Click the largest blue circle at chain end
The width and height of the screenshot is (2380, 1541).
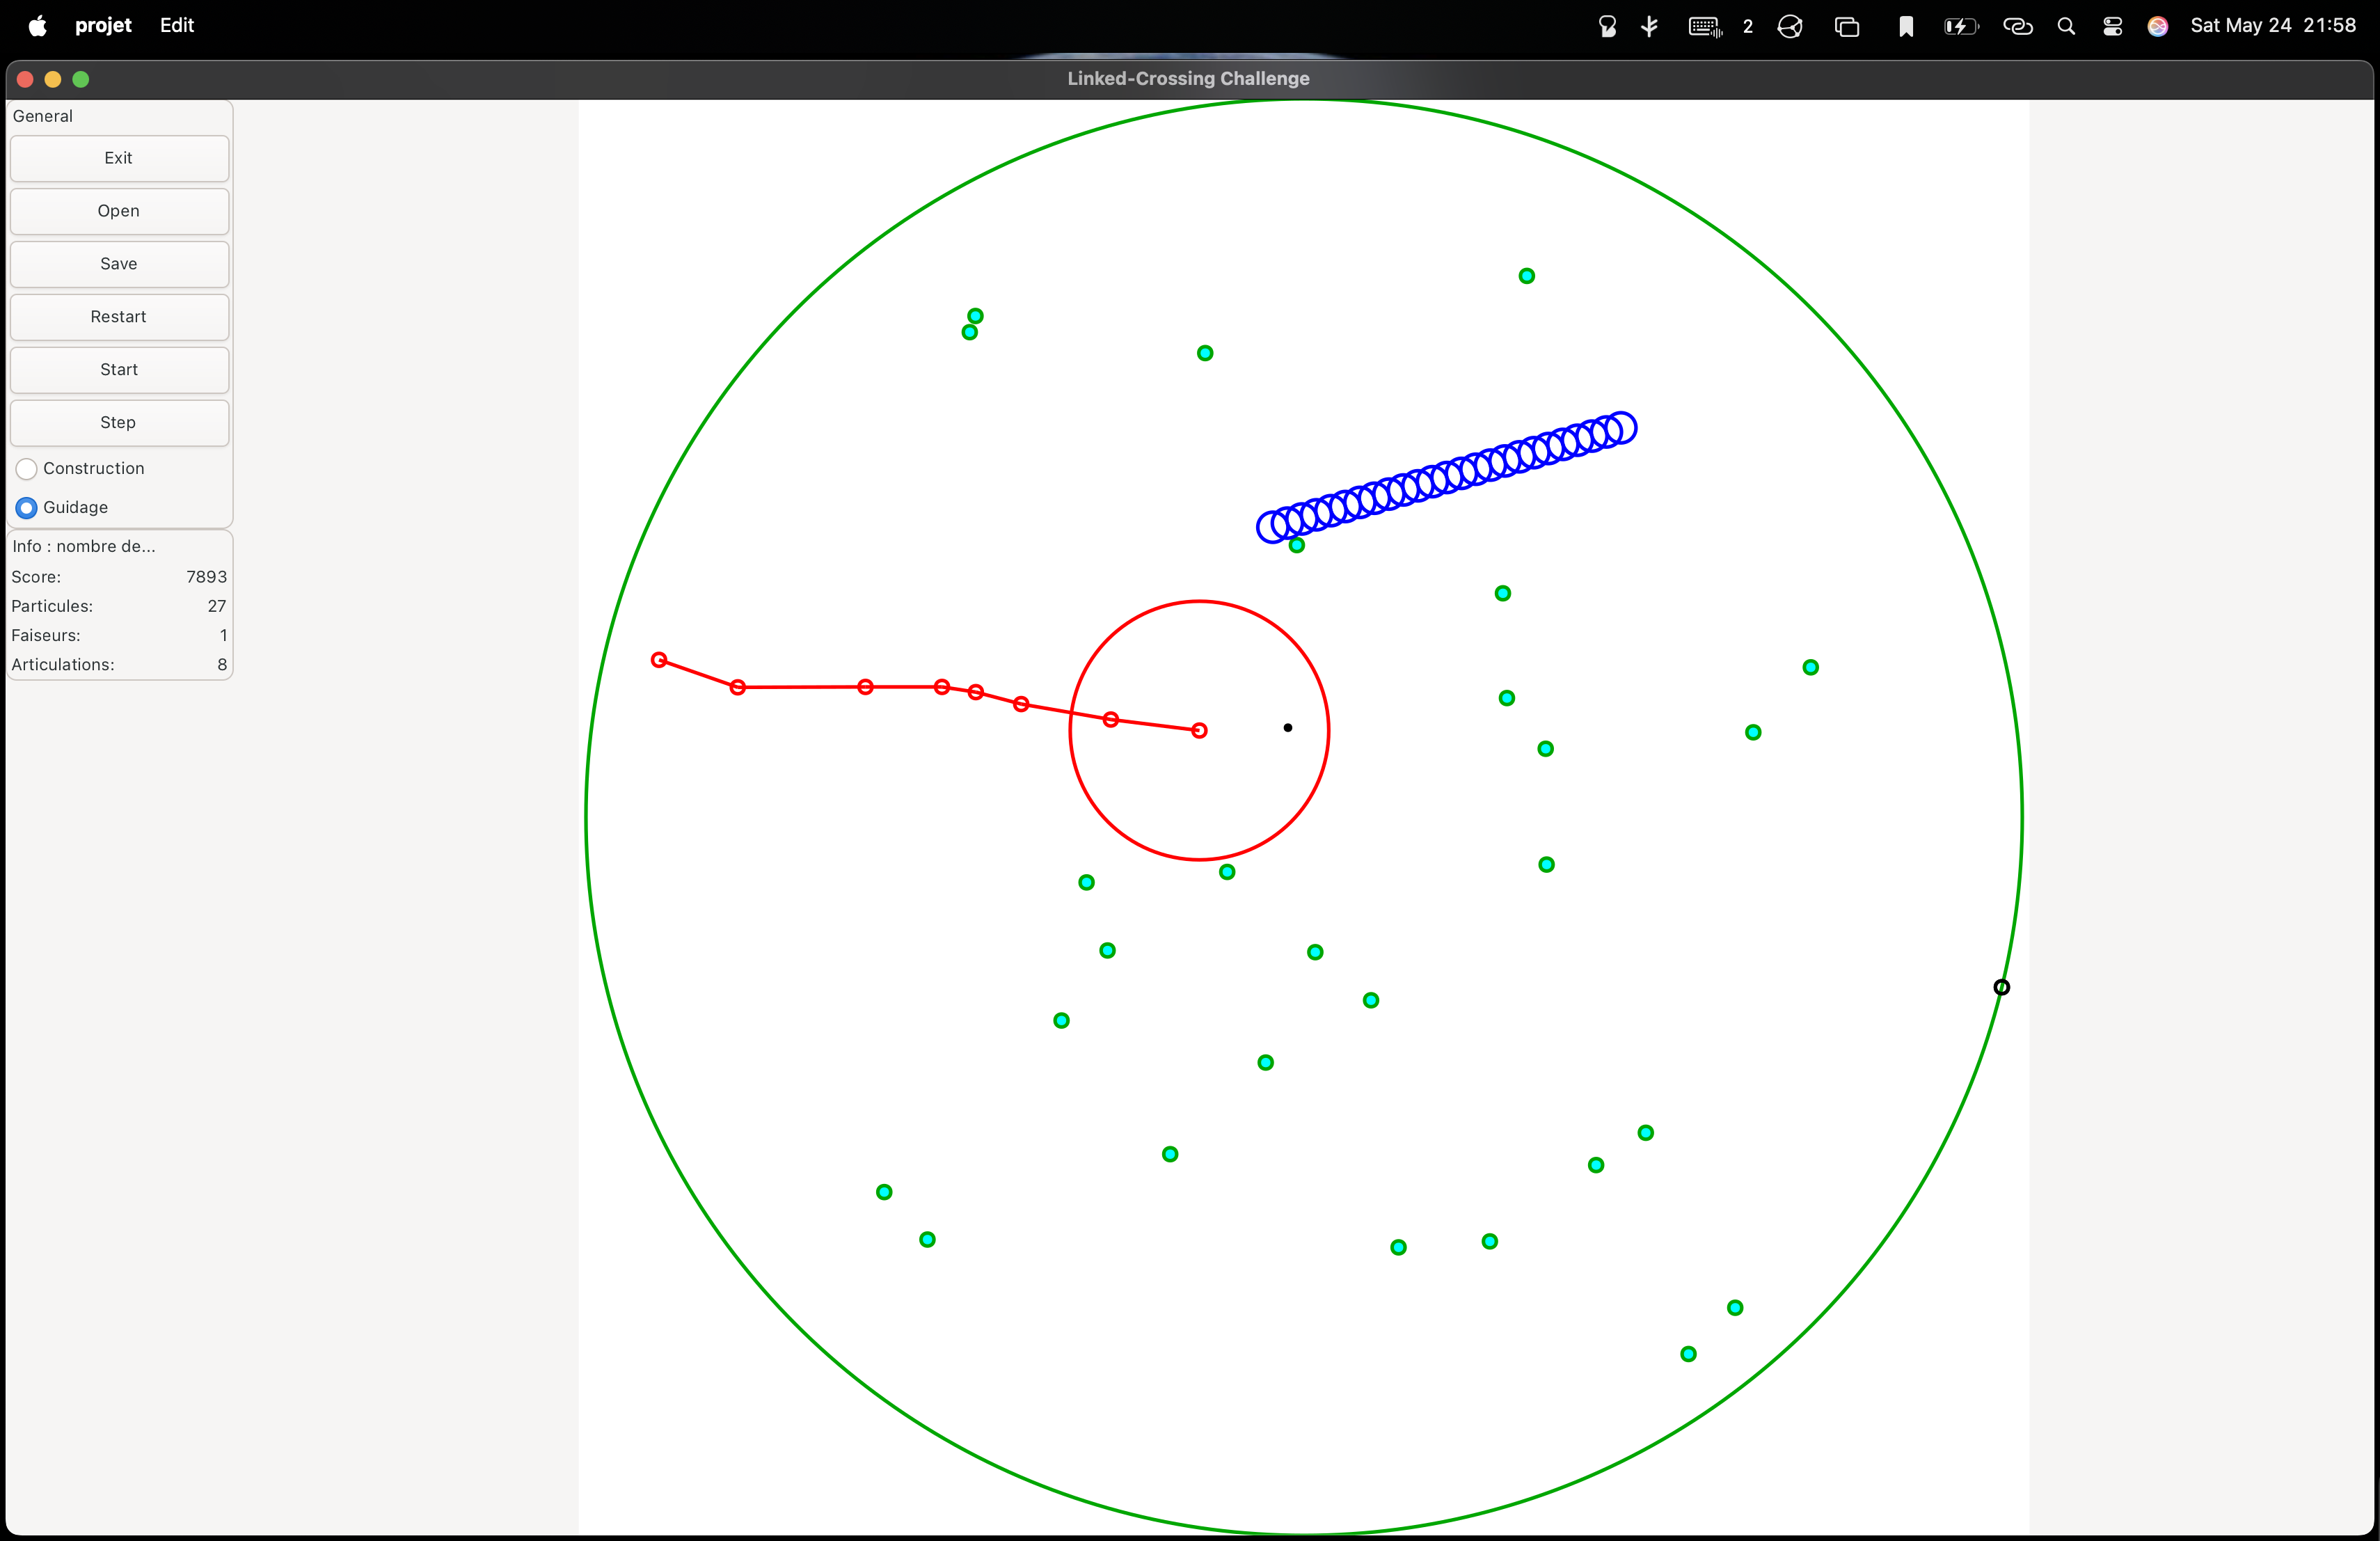(x=1621, y=428)
